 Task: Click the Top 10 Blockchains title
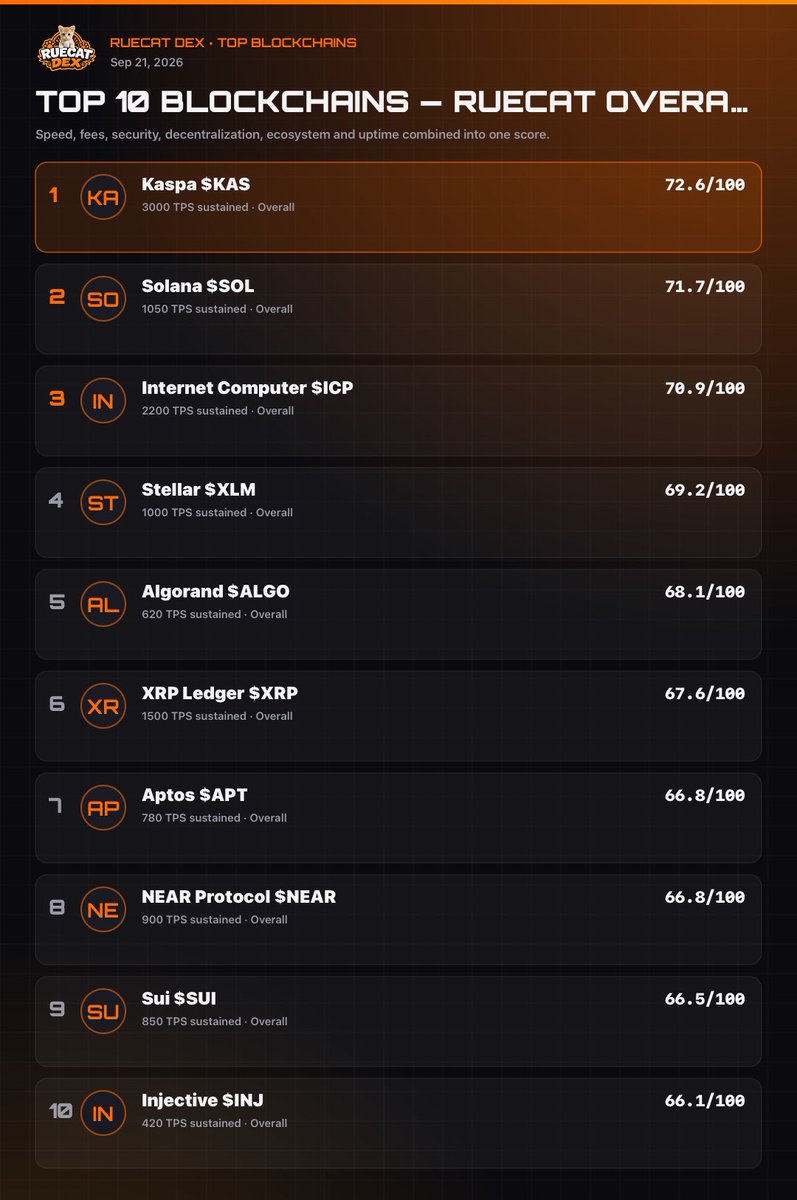pyautogui.click(x=392, y=102)
